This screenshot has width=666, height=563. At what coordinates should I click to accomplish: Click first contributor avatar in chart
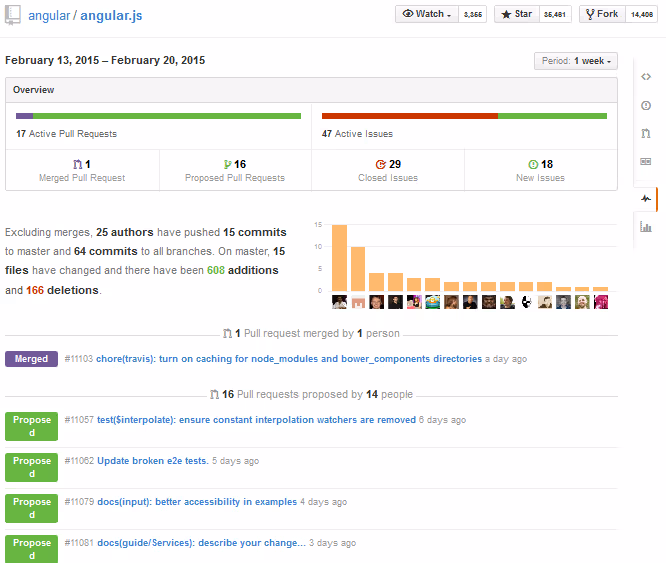click(x=339, y=302)
